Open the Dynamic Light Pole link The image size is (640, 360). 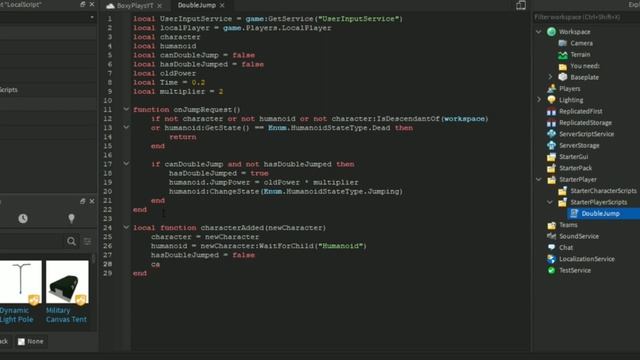click(16, 315)
